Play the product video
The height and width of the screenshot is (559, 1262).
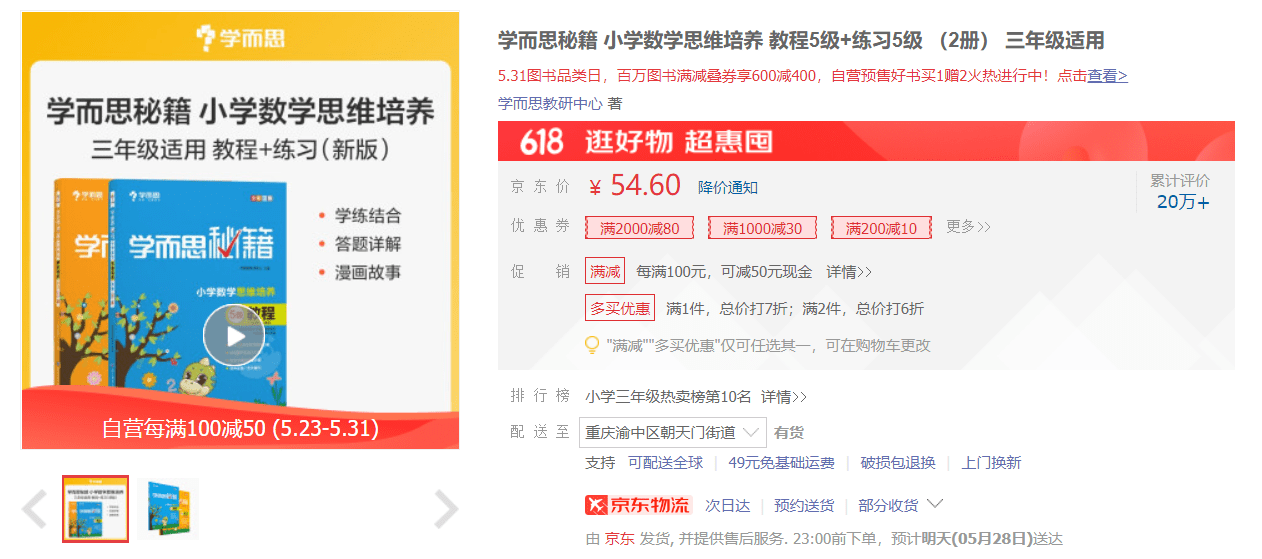tap(234, 336)
